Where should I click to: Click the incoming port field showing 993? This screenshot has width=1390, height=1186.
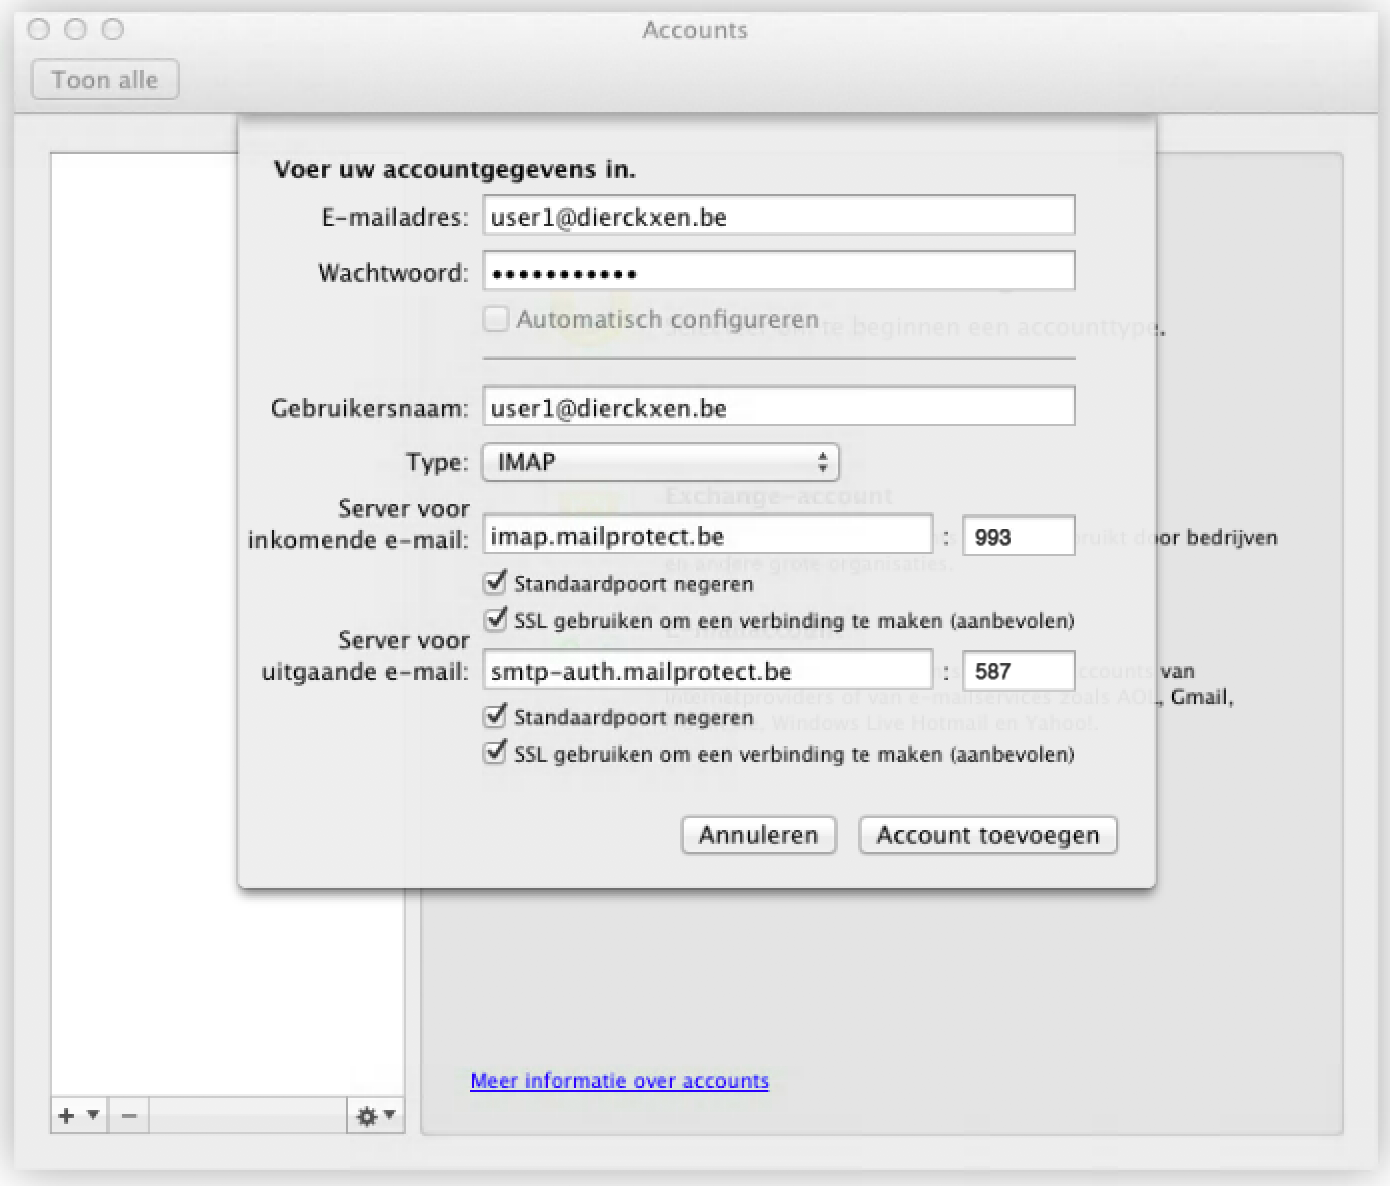[x=1018, y=537]
